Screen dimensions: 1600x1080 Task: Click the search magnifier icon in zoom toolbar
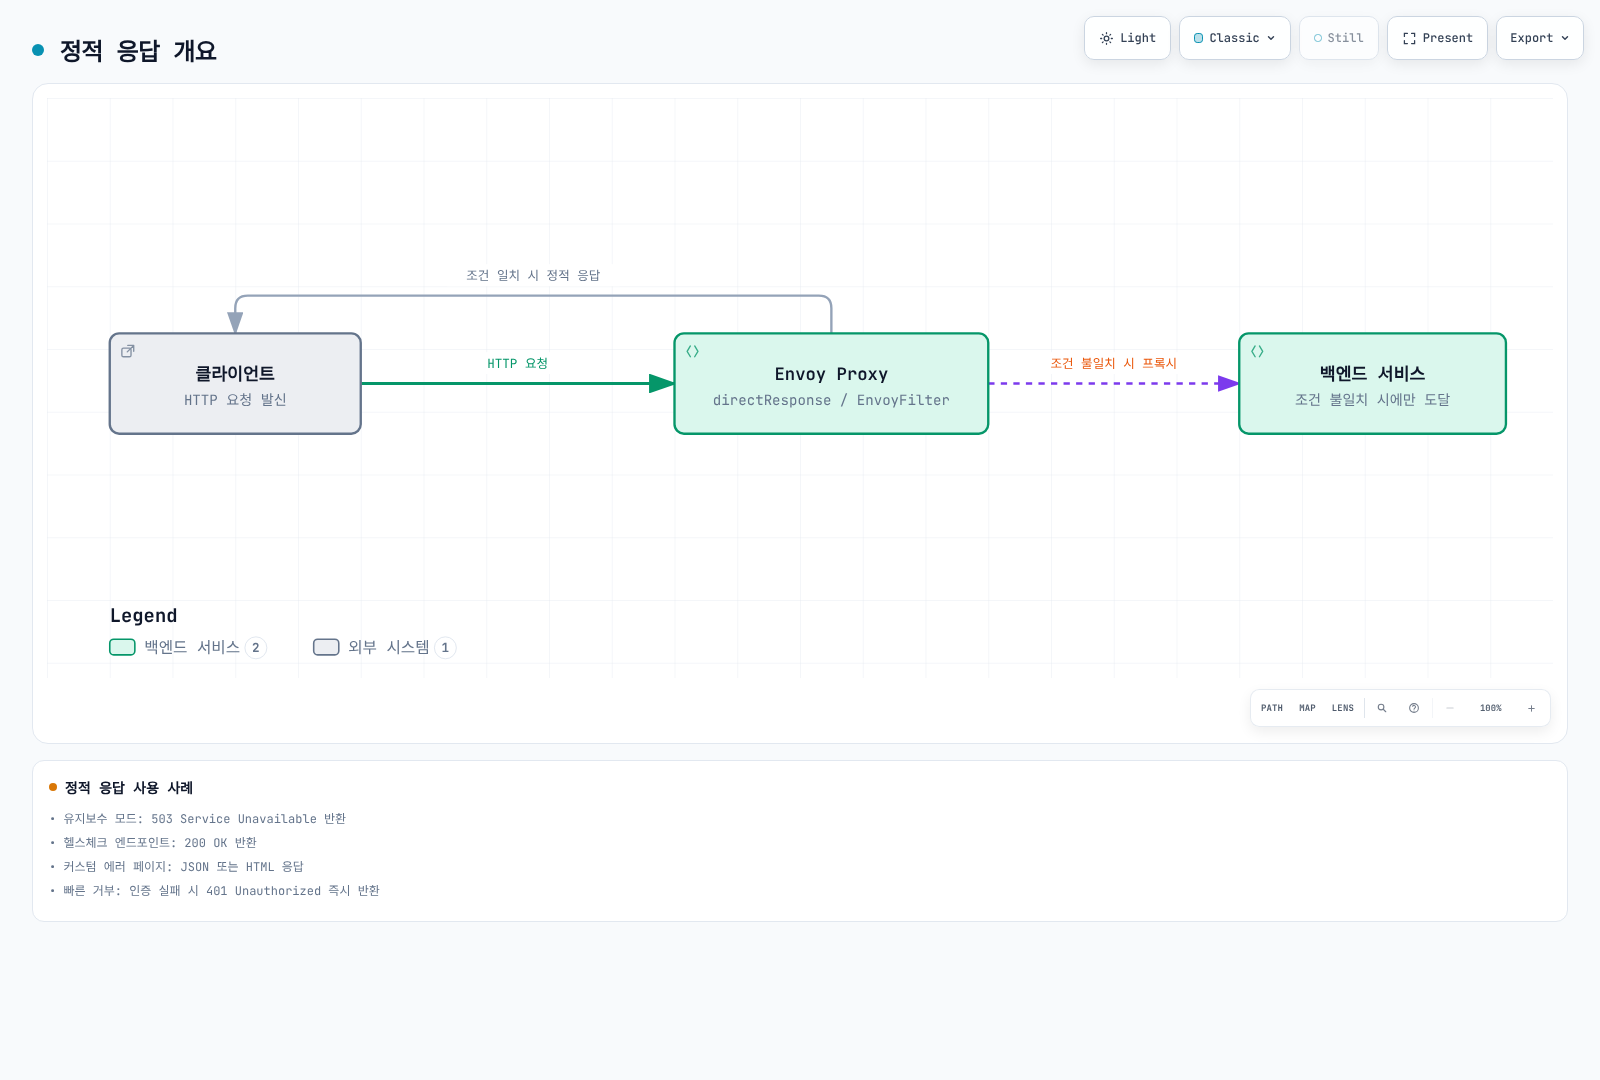pyautogui.click(x=1382, y=708)
